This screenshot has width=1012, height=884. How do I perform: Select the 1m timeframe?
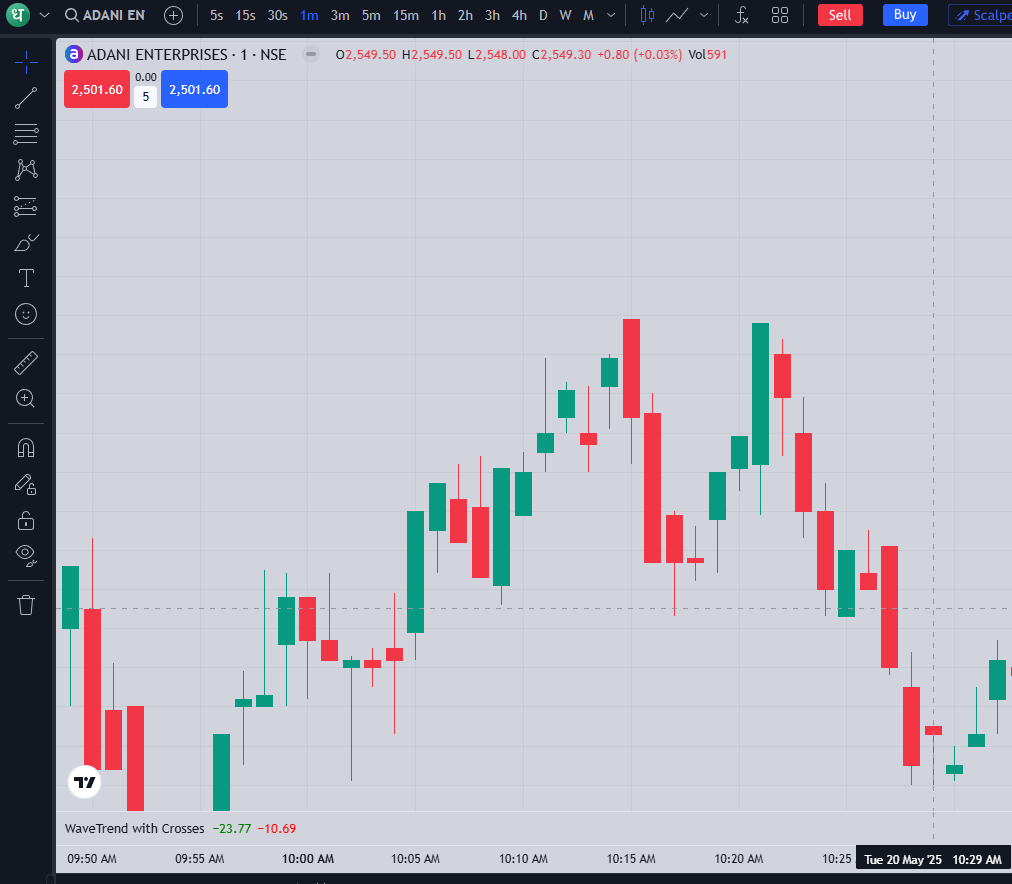tap(309, 15)
